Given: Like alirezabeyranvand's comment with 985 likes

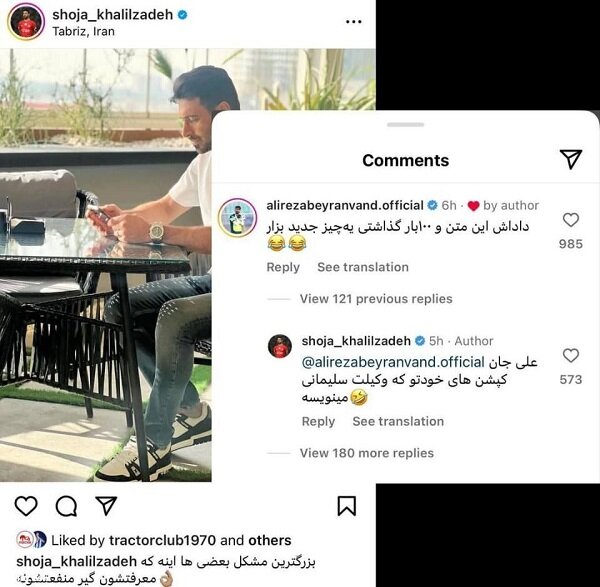Looking at the screenshot, I should [x=571, y=220].
